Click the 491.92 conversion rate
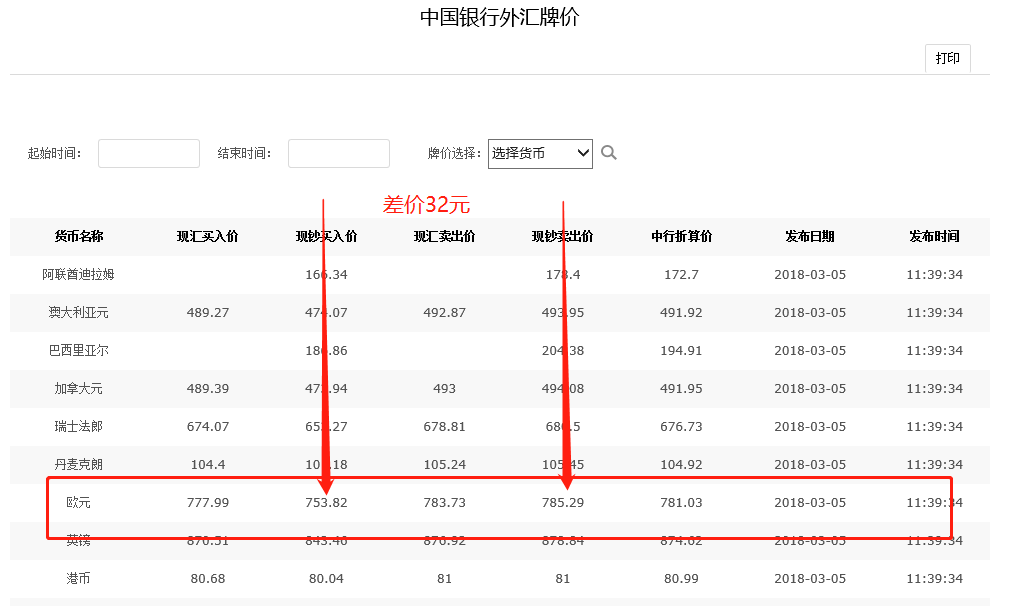This screenshot has width=1015, height=606. click(681, 313)
